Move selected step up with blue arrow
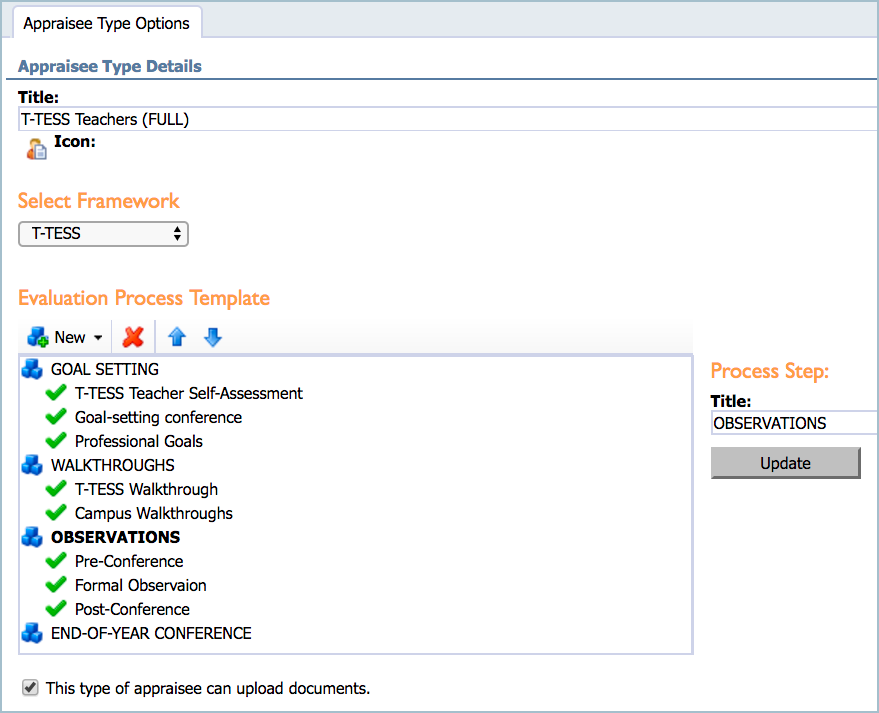The width and height of the screenshot is (879, 713). (177, 337)
